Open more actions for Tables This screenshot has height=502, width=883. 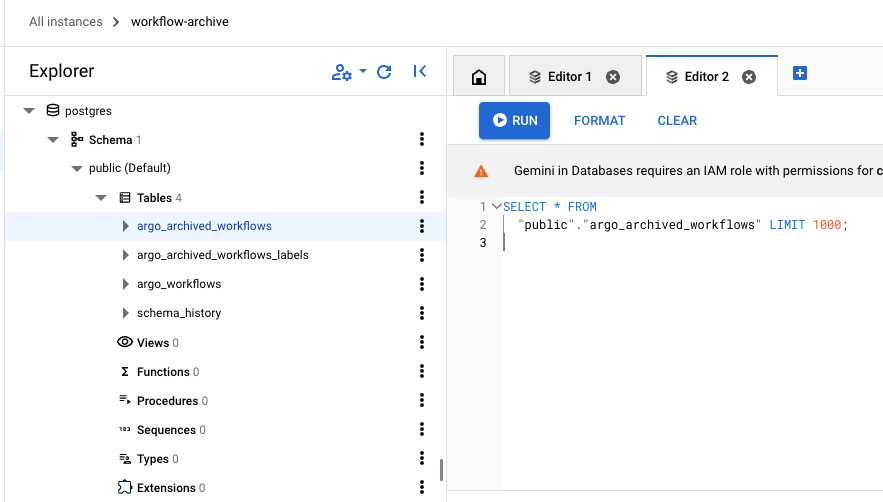tap(422, 197)
